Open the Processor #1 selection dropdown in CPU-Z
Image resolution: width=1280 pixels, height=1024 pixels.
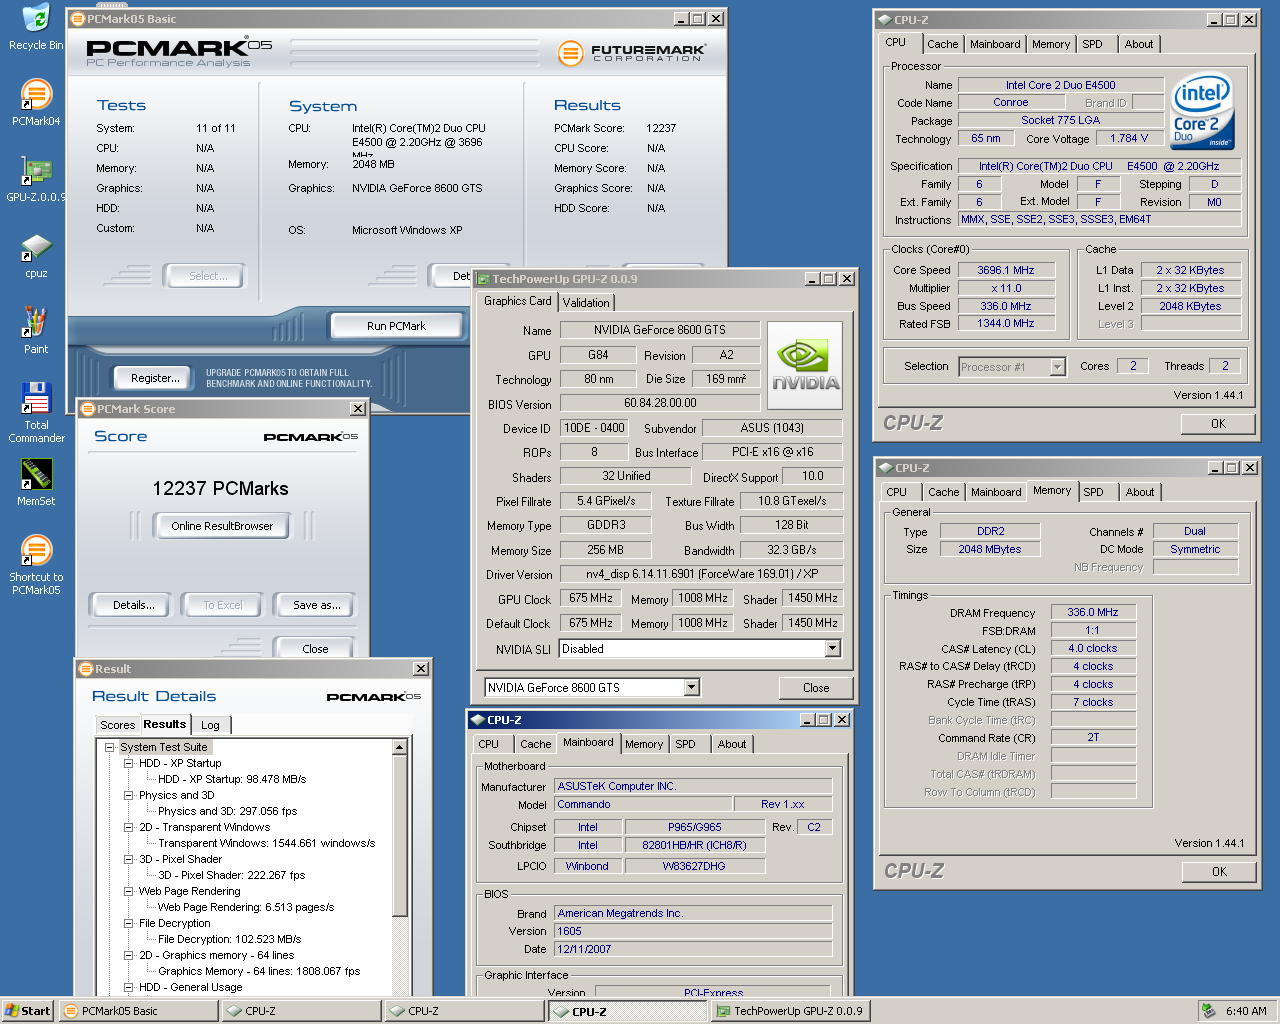coord(1057,367)
